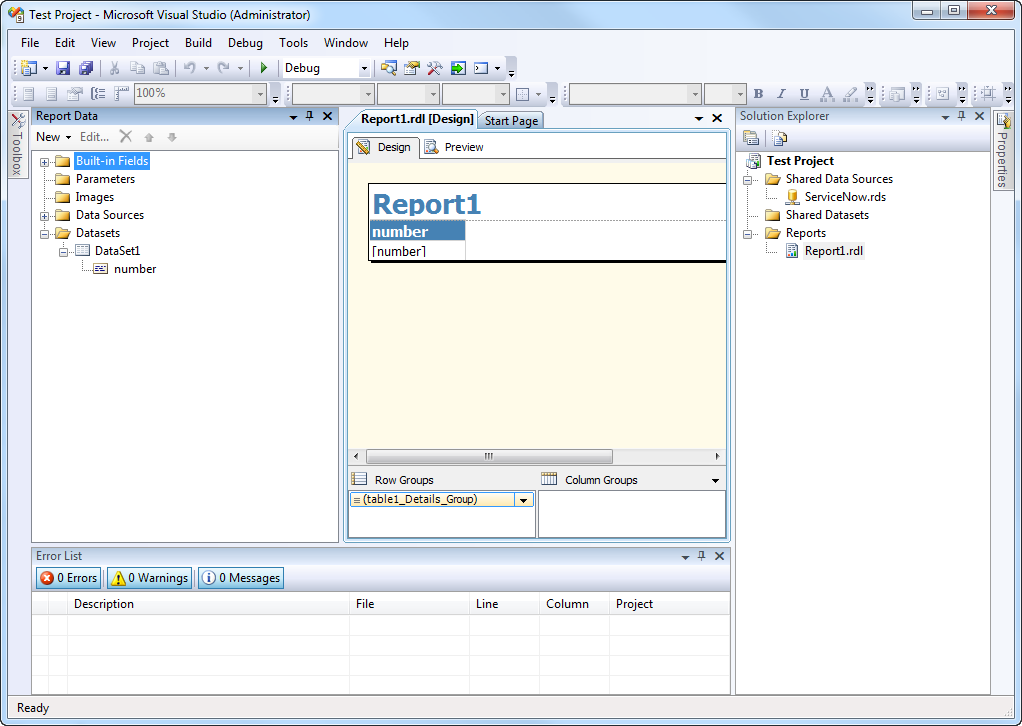1022x726 pixels.
Task: Select Report1.rdl in Solution Explorer
Action: pyautogui.click(x=834, y=251)
